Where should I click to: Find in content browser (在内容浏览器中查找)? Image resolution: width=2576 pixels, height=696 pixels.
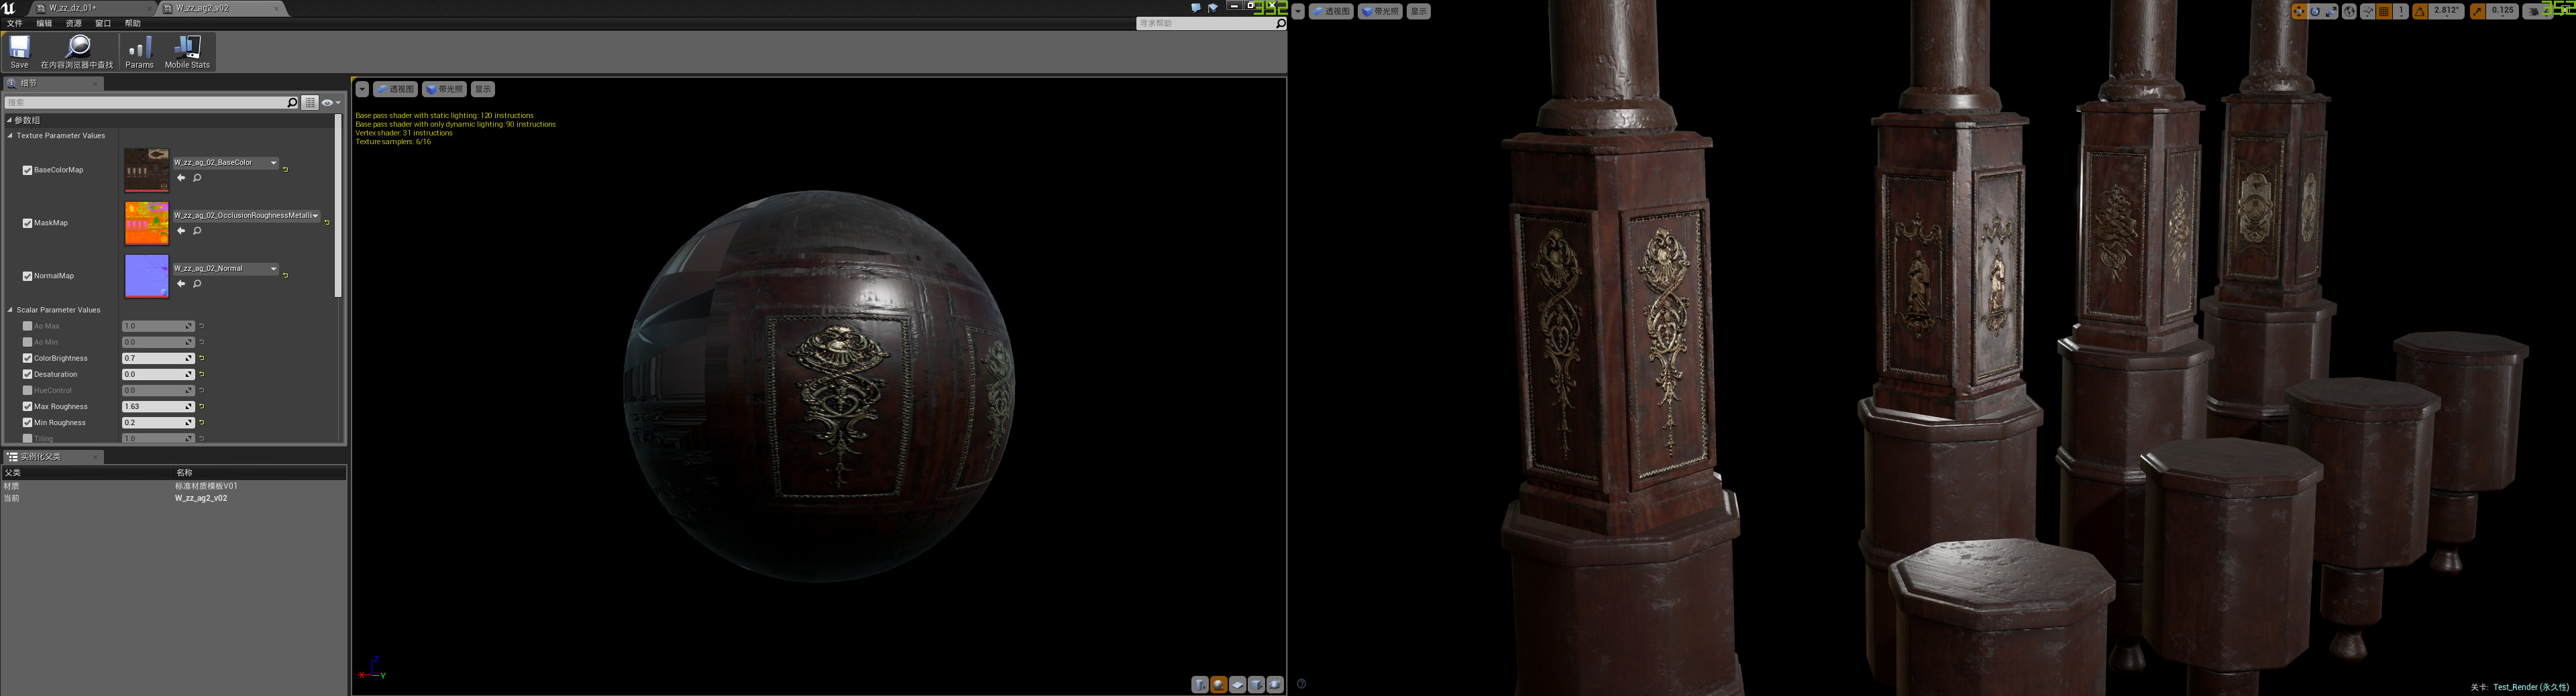77,52
